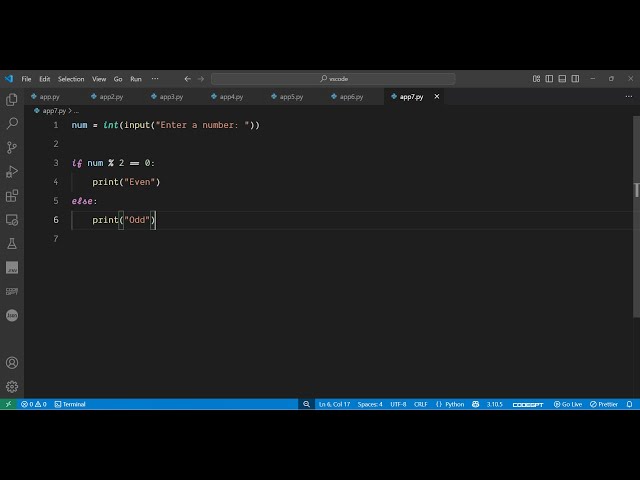Go back with the left arrow
The height and width of the screenshot is (480, 640).
pos(187,79)
